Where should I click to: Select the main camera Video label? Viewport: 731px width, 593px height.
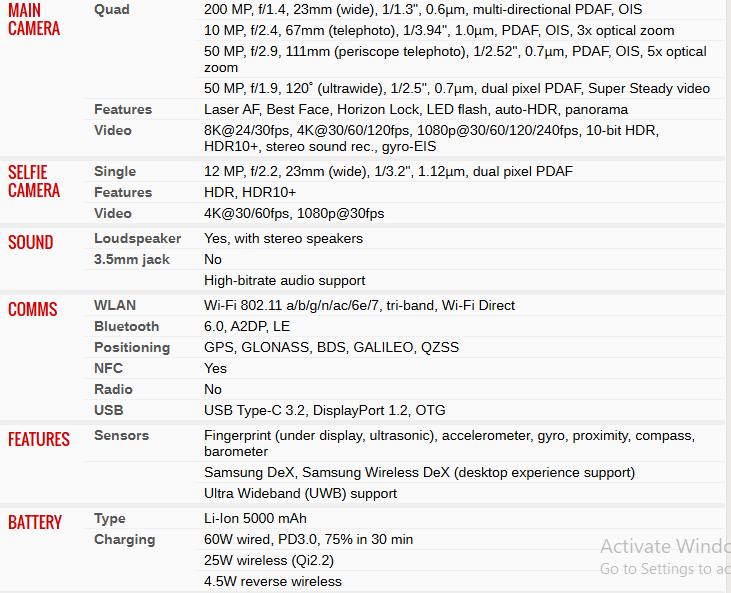pyautogui.click(x=113, y=130)
